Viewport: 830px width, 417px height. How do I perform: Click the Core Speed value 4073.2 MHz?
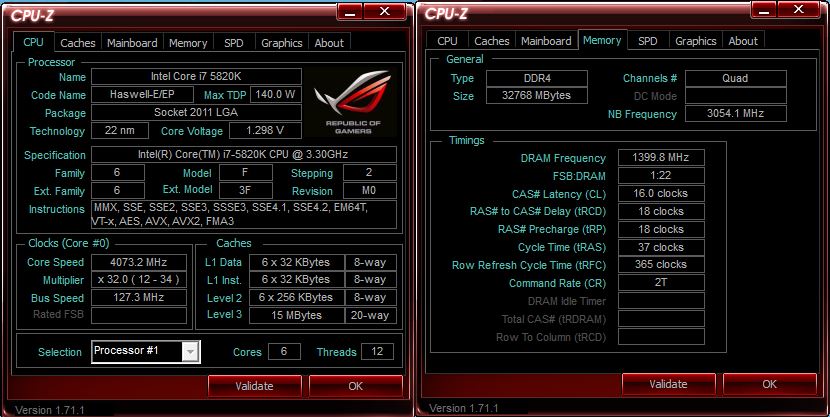(x=139, y=262)
